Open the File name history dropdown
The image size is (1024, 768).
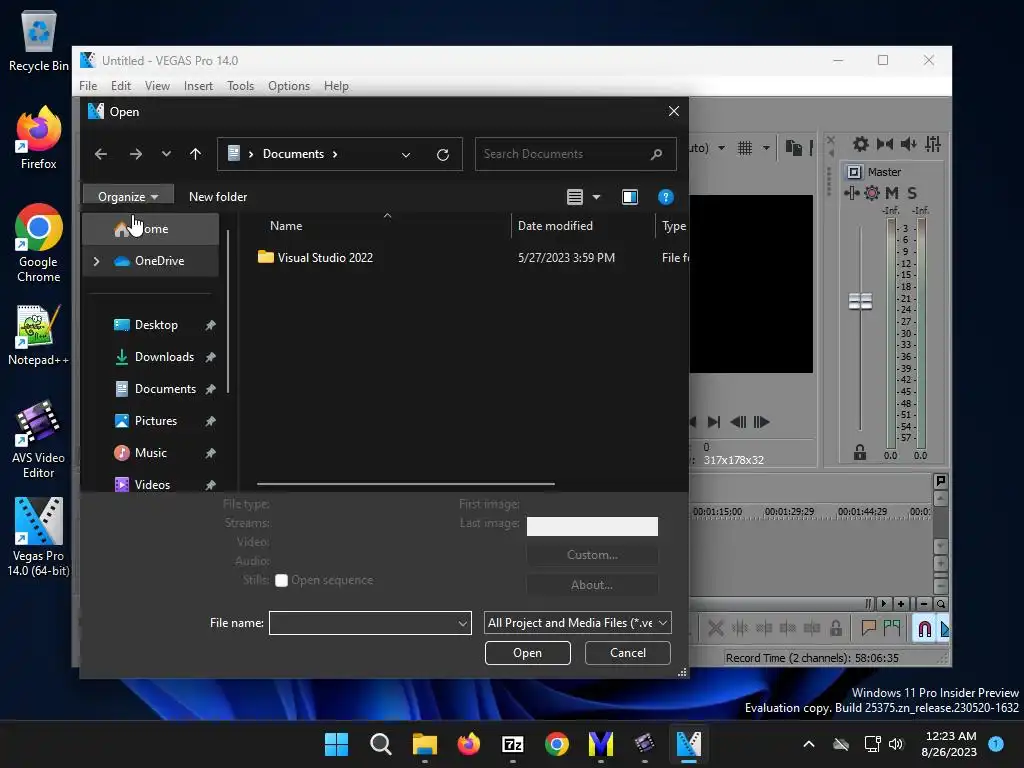(x=463, y=623)
